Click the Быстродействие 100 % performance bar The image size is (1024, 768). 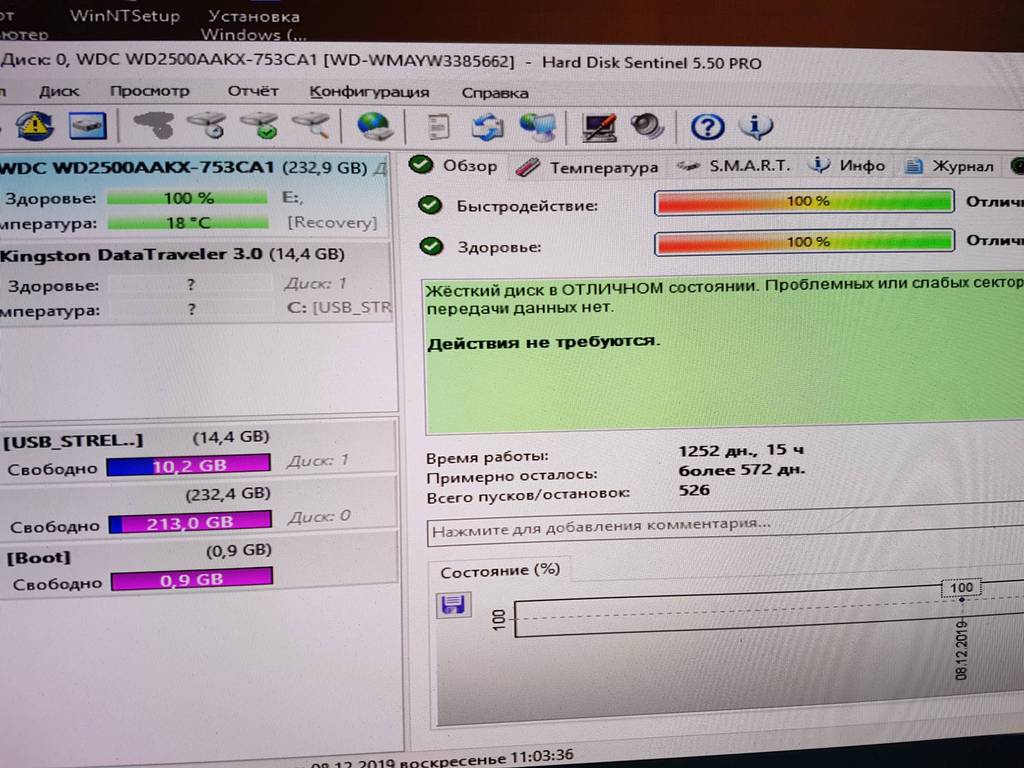click(x=804, y=202)
